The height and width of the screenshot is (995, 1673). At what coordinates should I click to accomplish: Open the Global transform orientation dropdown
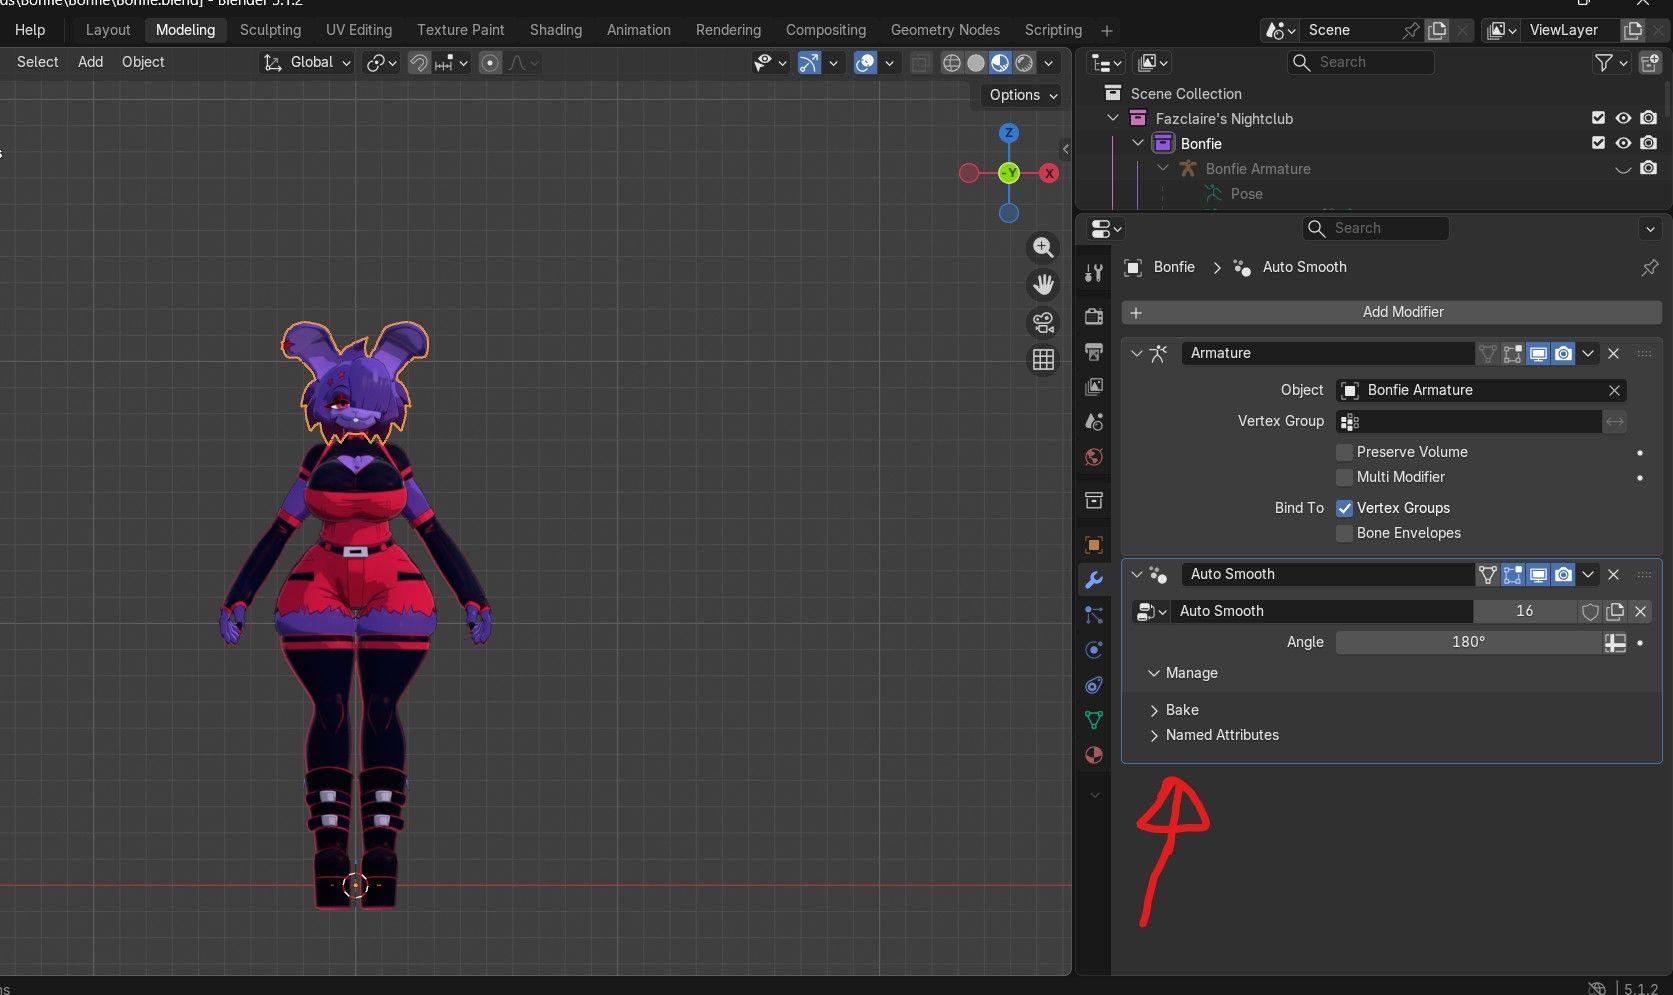pos(307,63)
